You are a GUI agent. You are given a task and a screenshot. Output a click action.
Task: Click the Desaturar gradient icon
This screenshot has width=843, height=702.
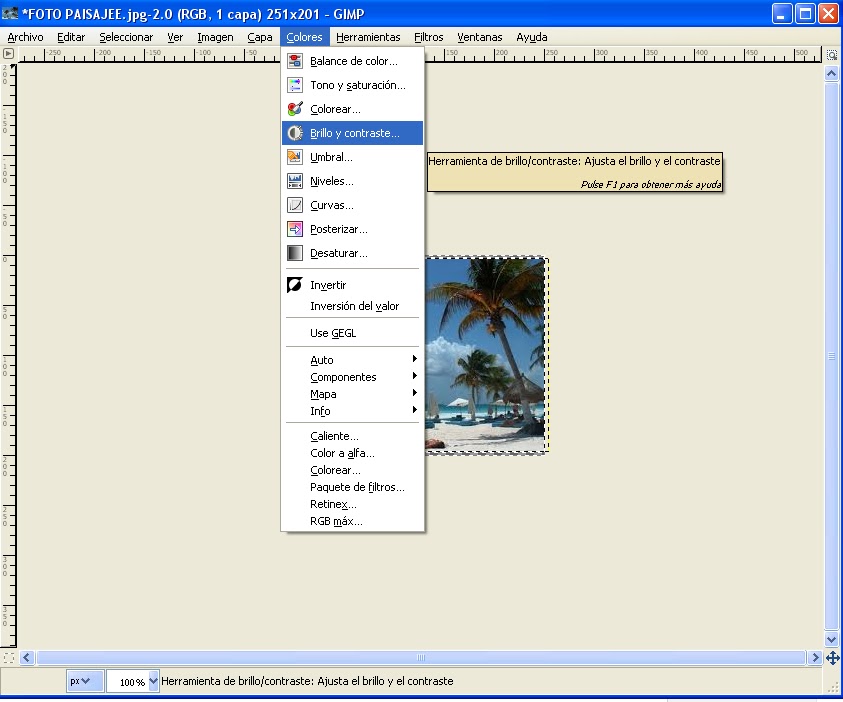(x=295, y=253)
